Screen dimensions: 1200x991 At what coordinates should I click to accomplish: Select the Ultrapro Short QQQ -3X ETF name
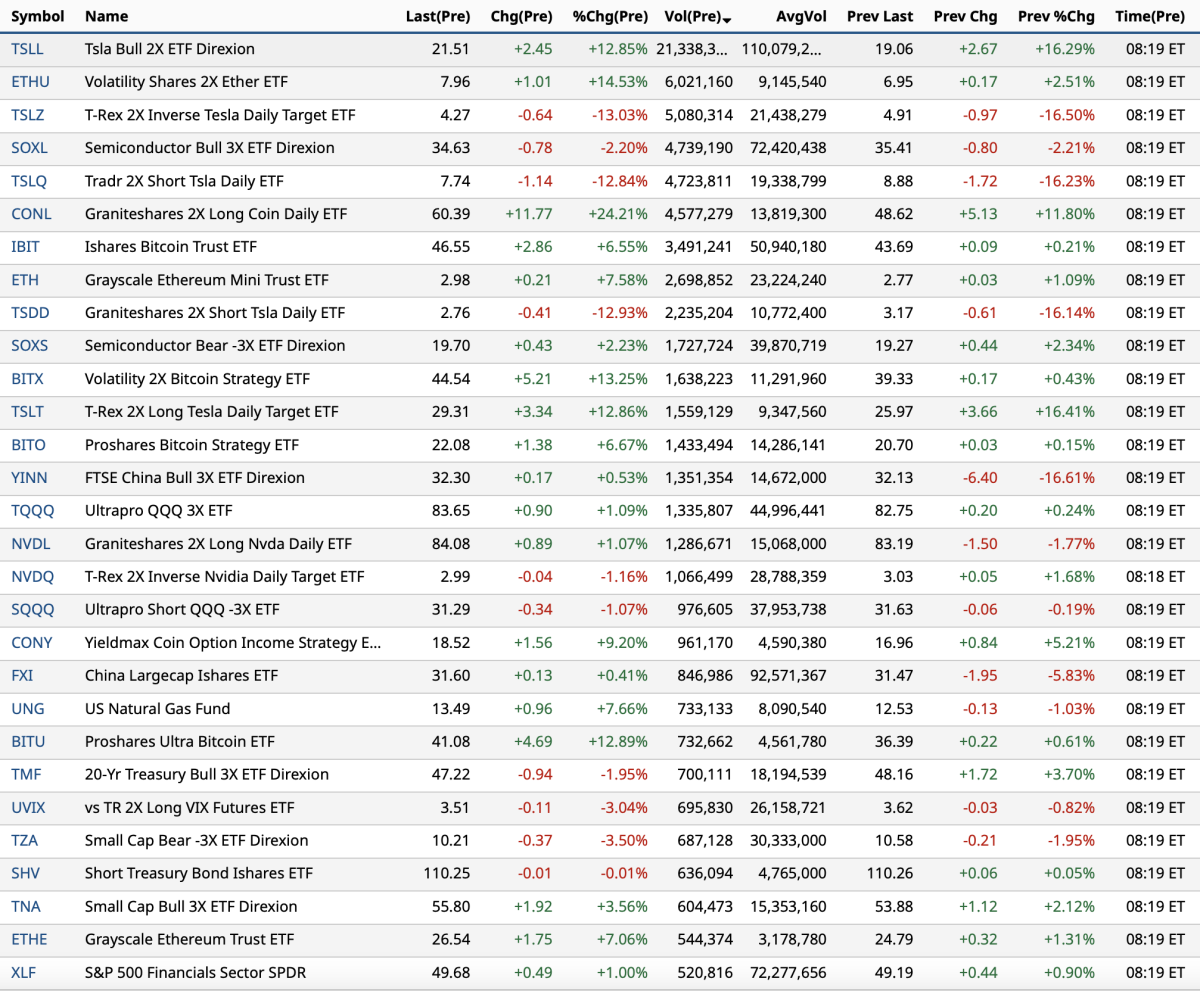pyautogui.click(x=182, y=610)
